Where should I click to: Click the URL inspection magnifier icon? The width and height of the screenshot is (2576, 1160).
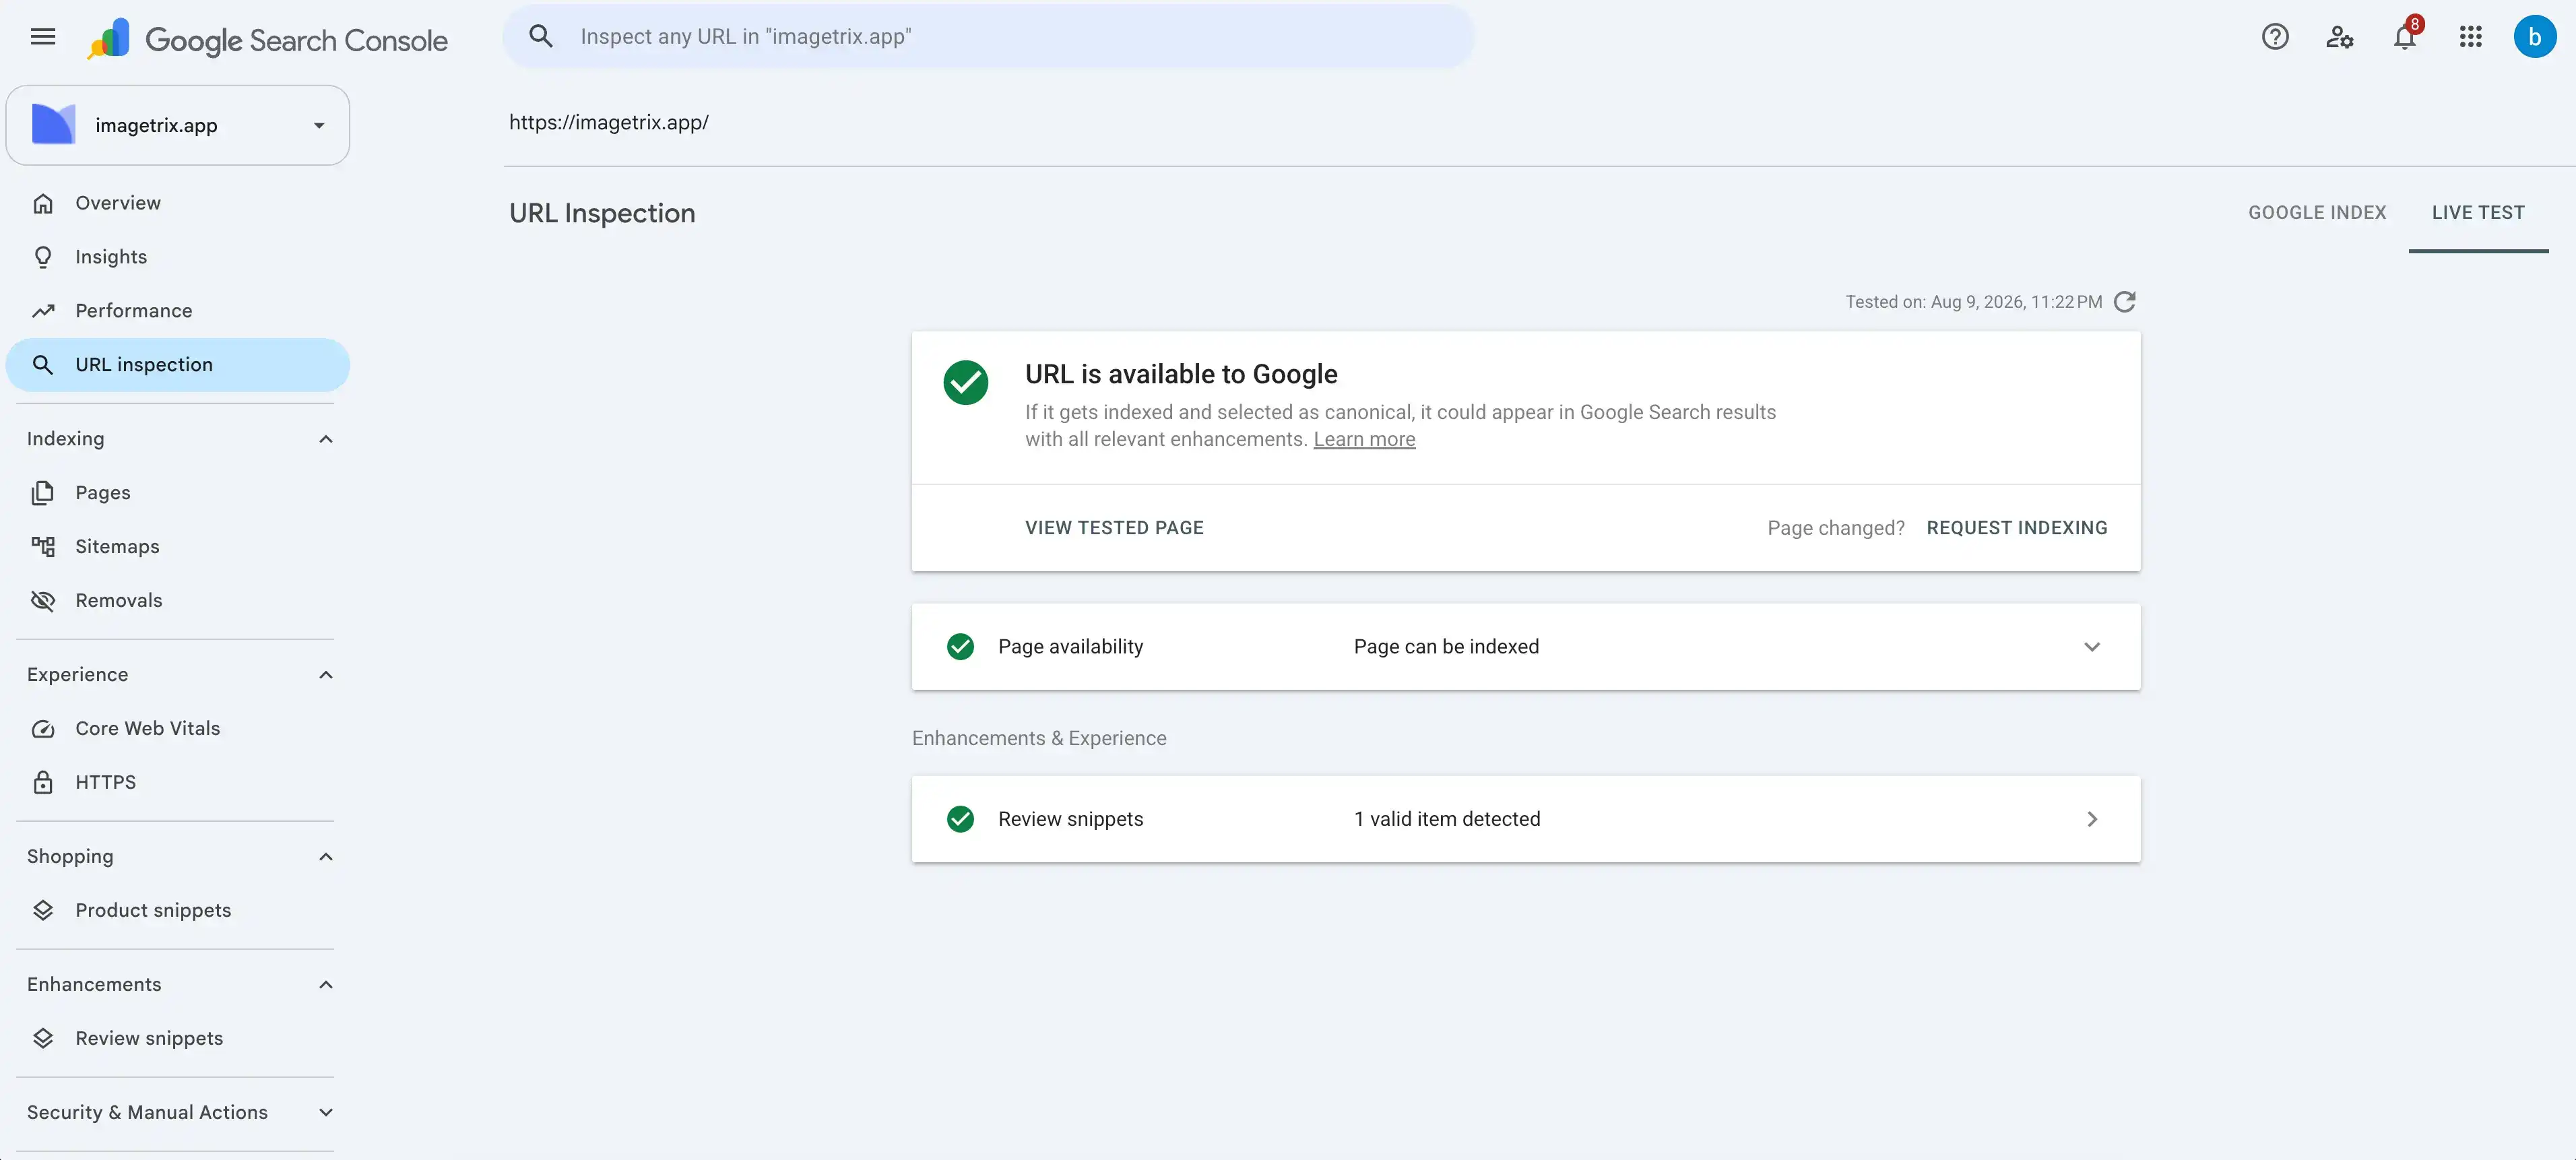[x=43, y=365]
